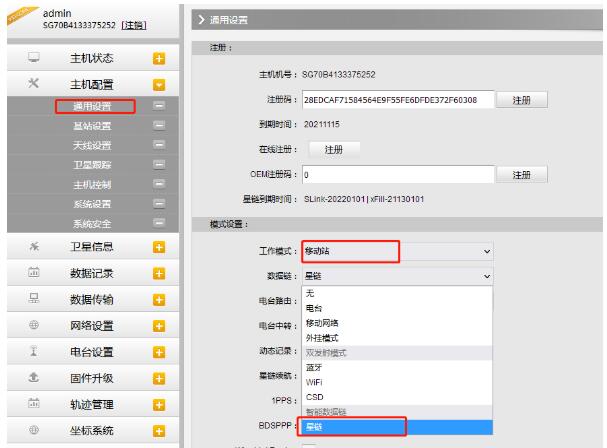
Task: Click the 主机状态 menu label
Action: (92, 58)
